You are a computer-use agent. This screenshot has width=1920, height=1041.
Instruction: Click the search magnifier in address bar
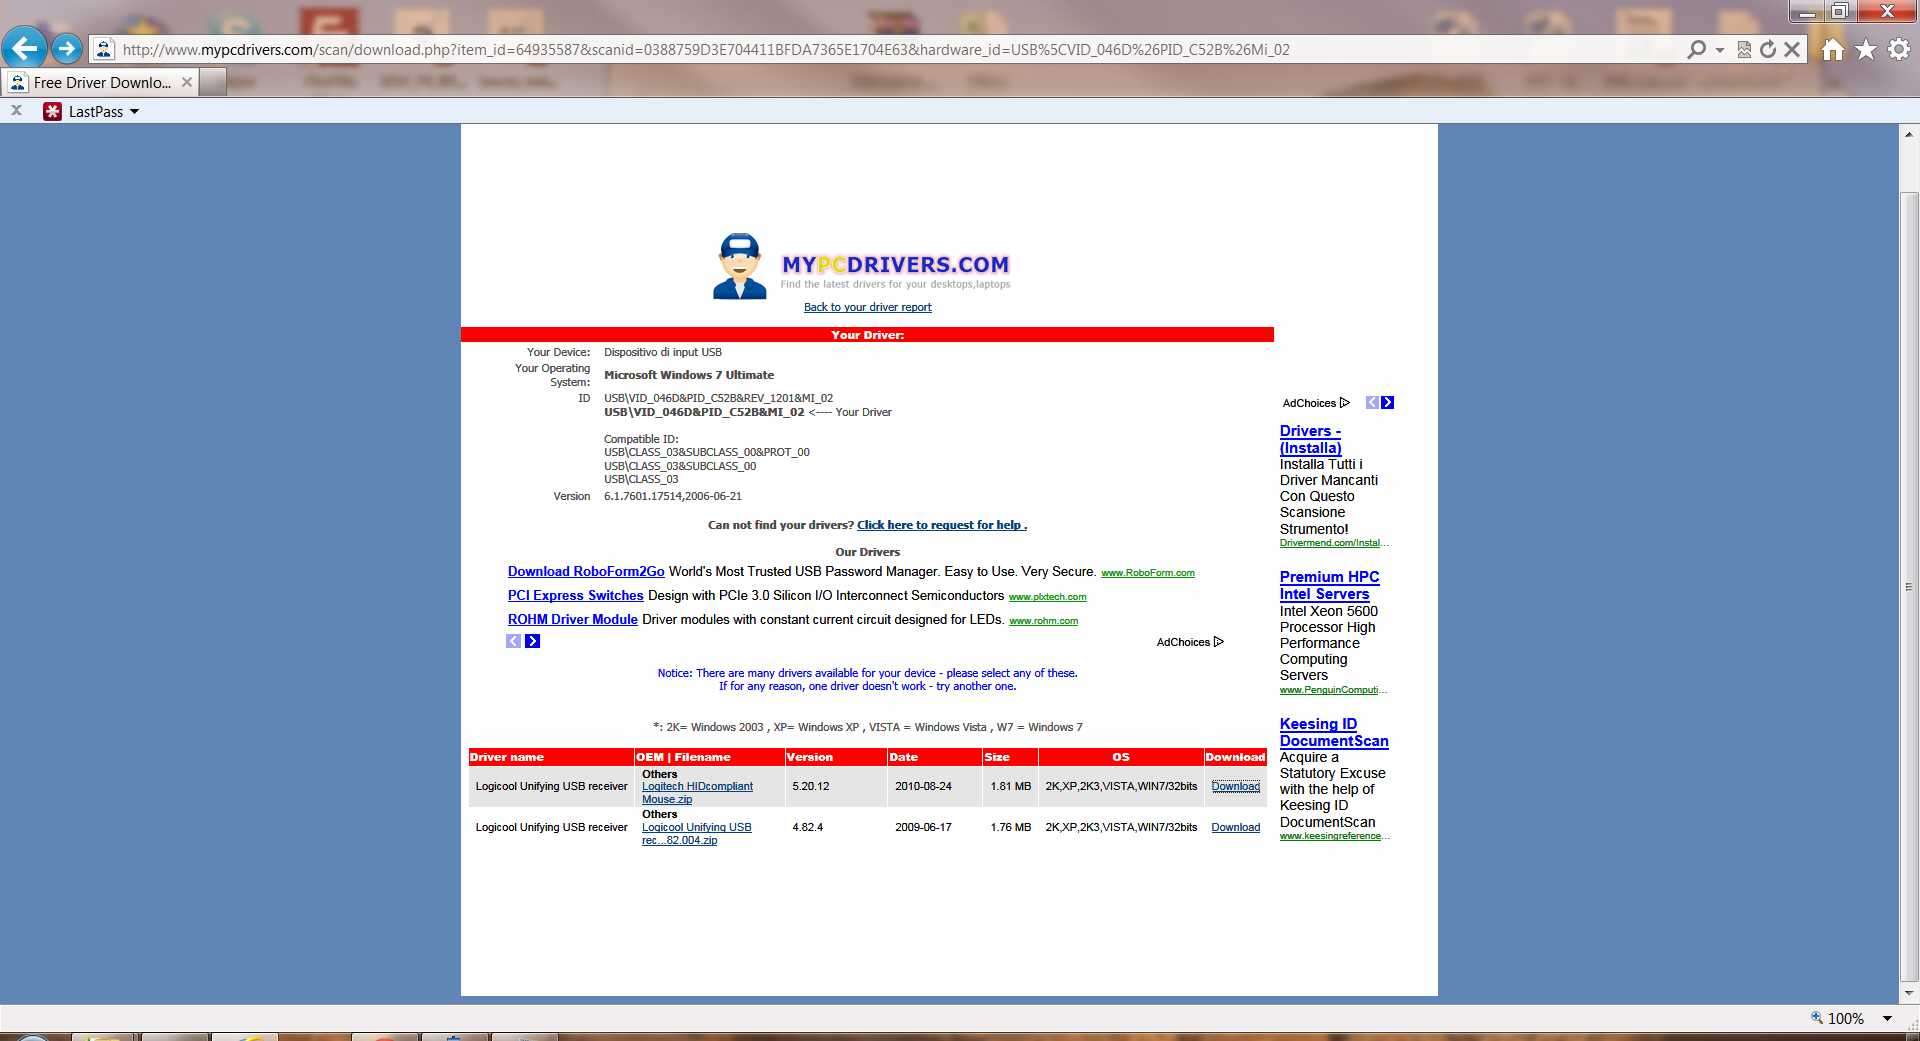tap(1696, 49)
